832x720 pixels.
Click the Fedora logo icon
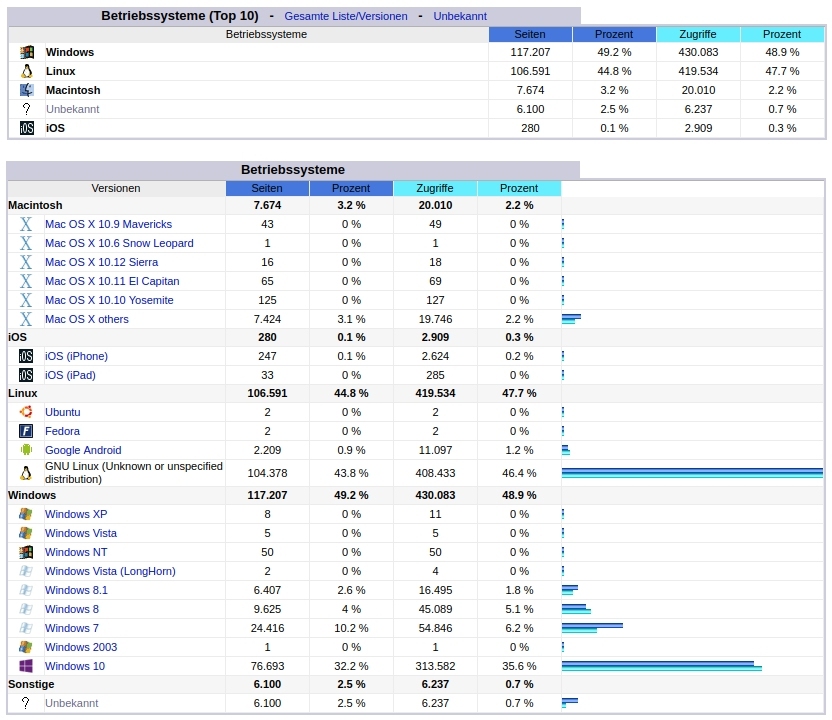[x=25, y=431]
